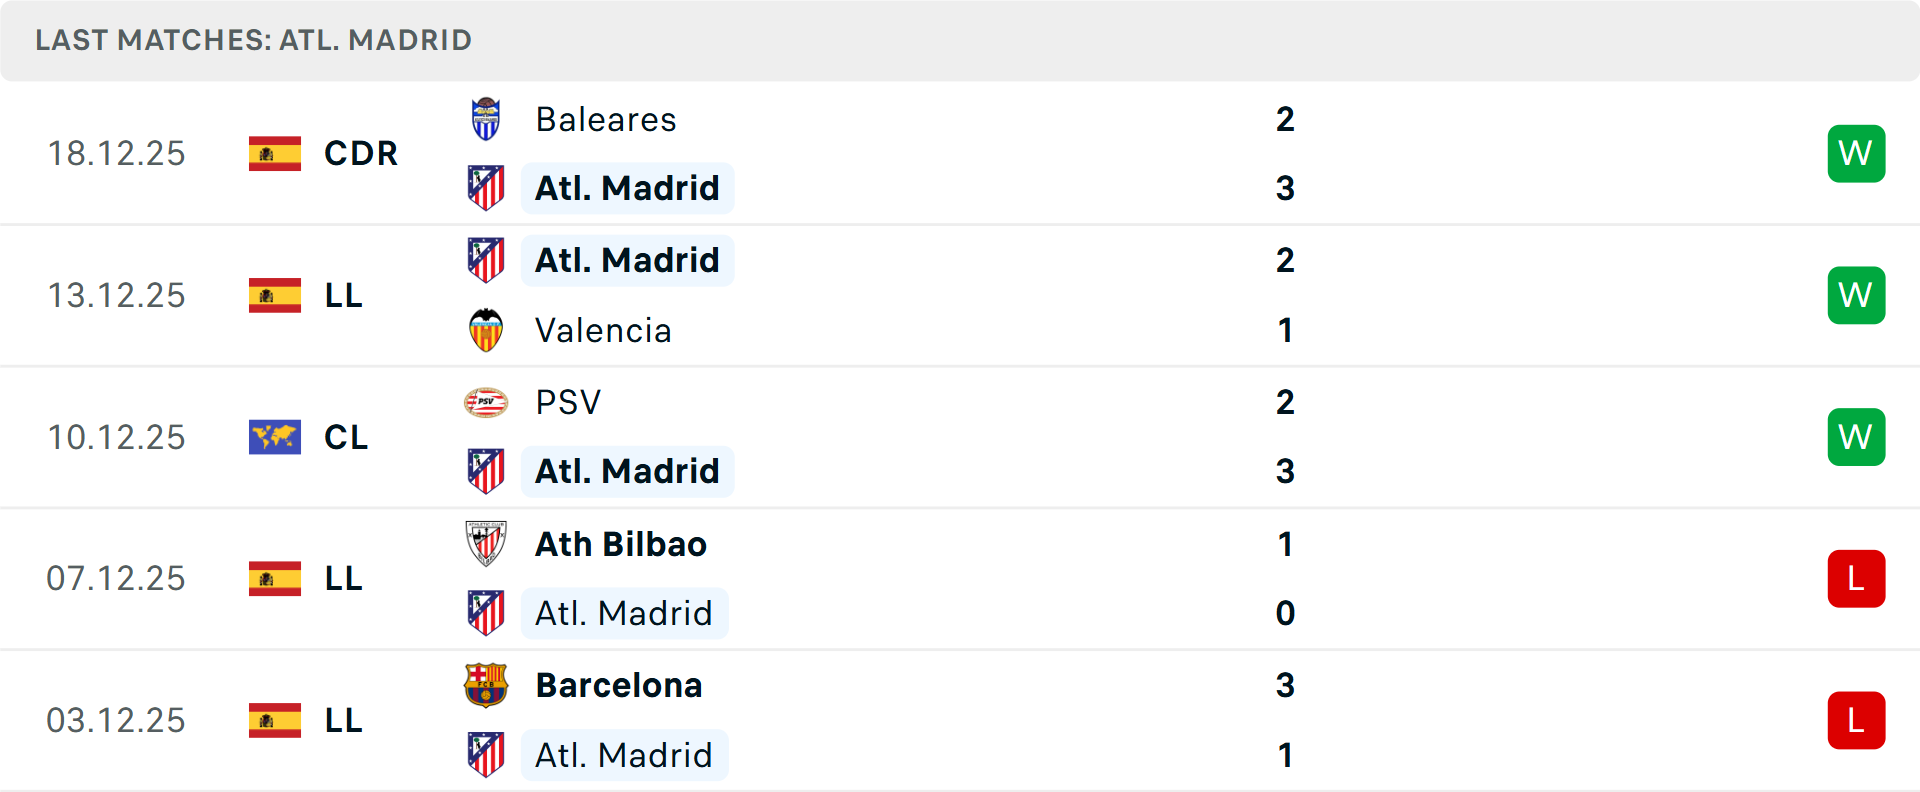The image size is (1920, 792).
Task: Click the Champions League world flag icon
Action: point(275,437)
